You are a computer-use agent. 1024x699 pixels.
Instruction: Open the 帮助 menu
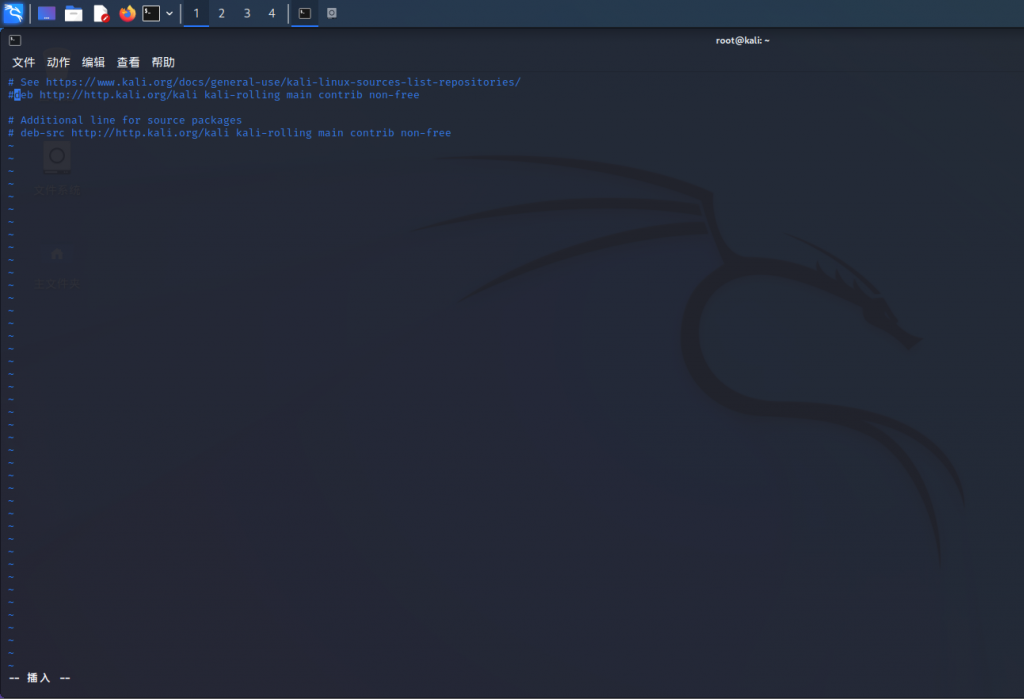(x=163, y=62)
